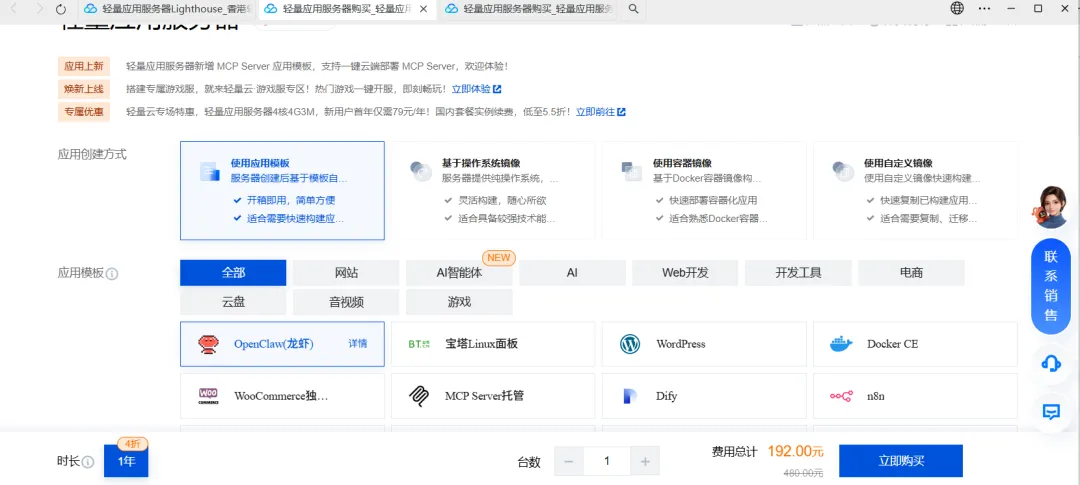
Task: Select the n8n template
Action: [x=915, y=396]
